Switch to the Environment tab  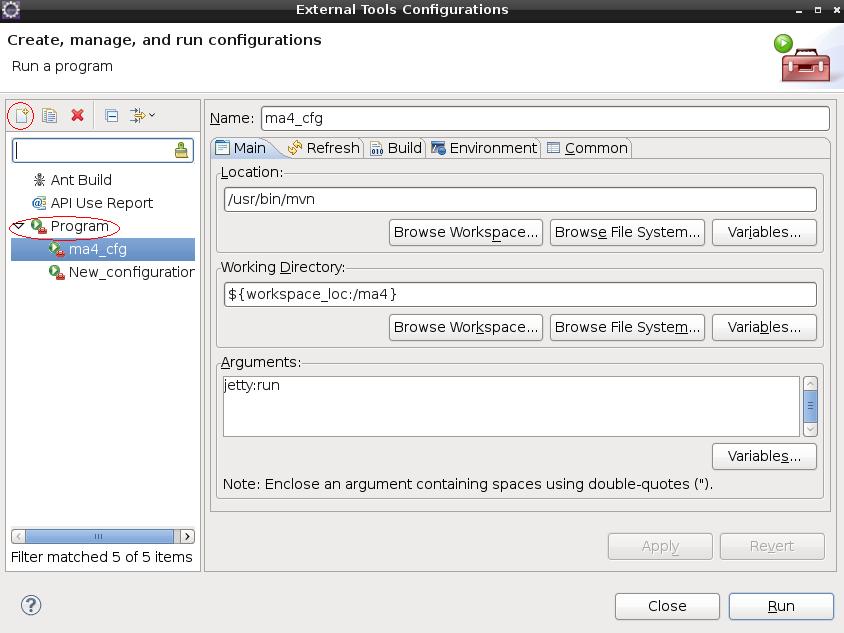(x=484, y=148)
